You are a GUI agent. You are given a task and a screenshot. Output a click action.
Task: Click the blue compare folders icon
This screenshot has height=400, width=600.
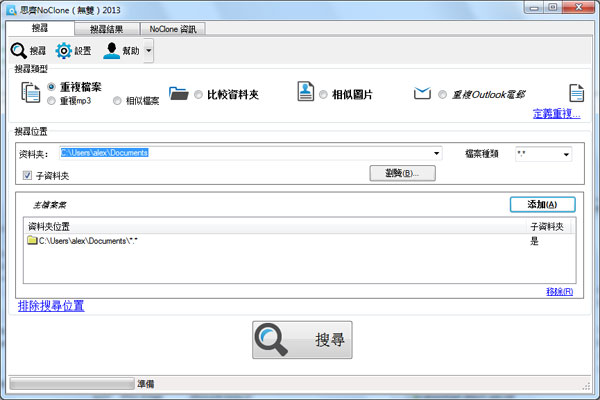(178, 93)
